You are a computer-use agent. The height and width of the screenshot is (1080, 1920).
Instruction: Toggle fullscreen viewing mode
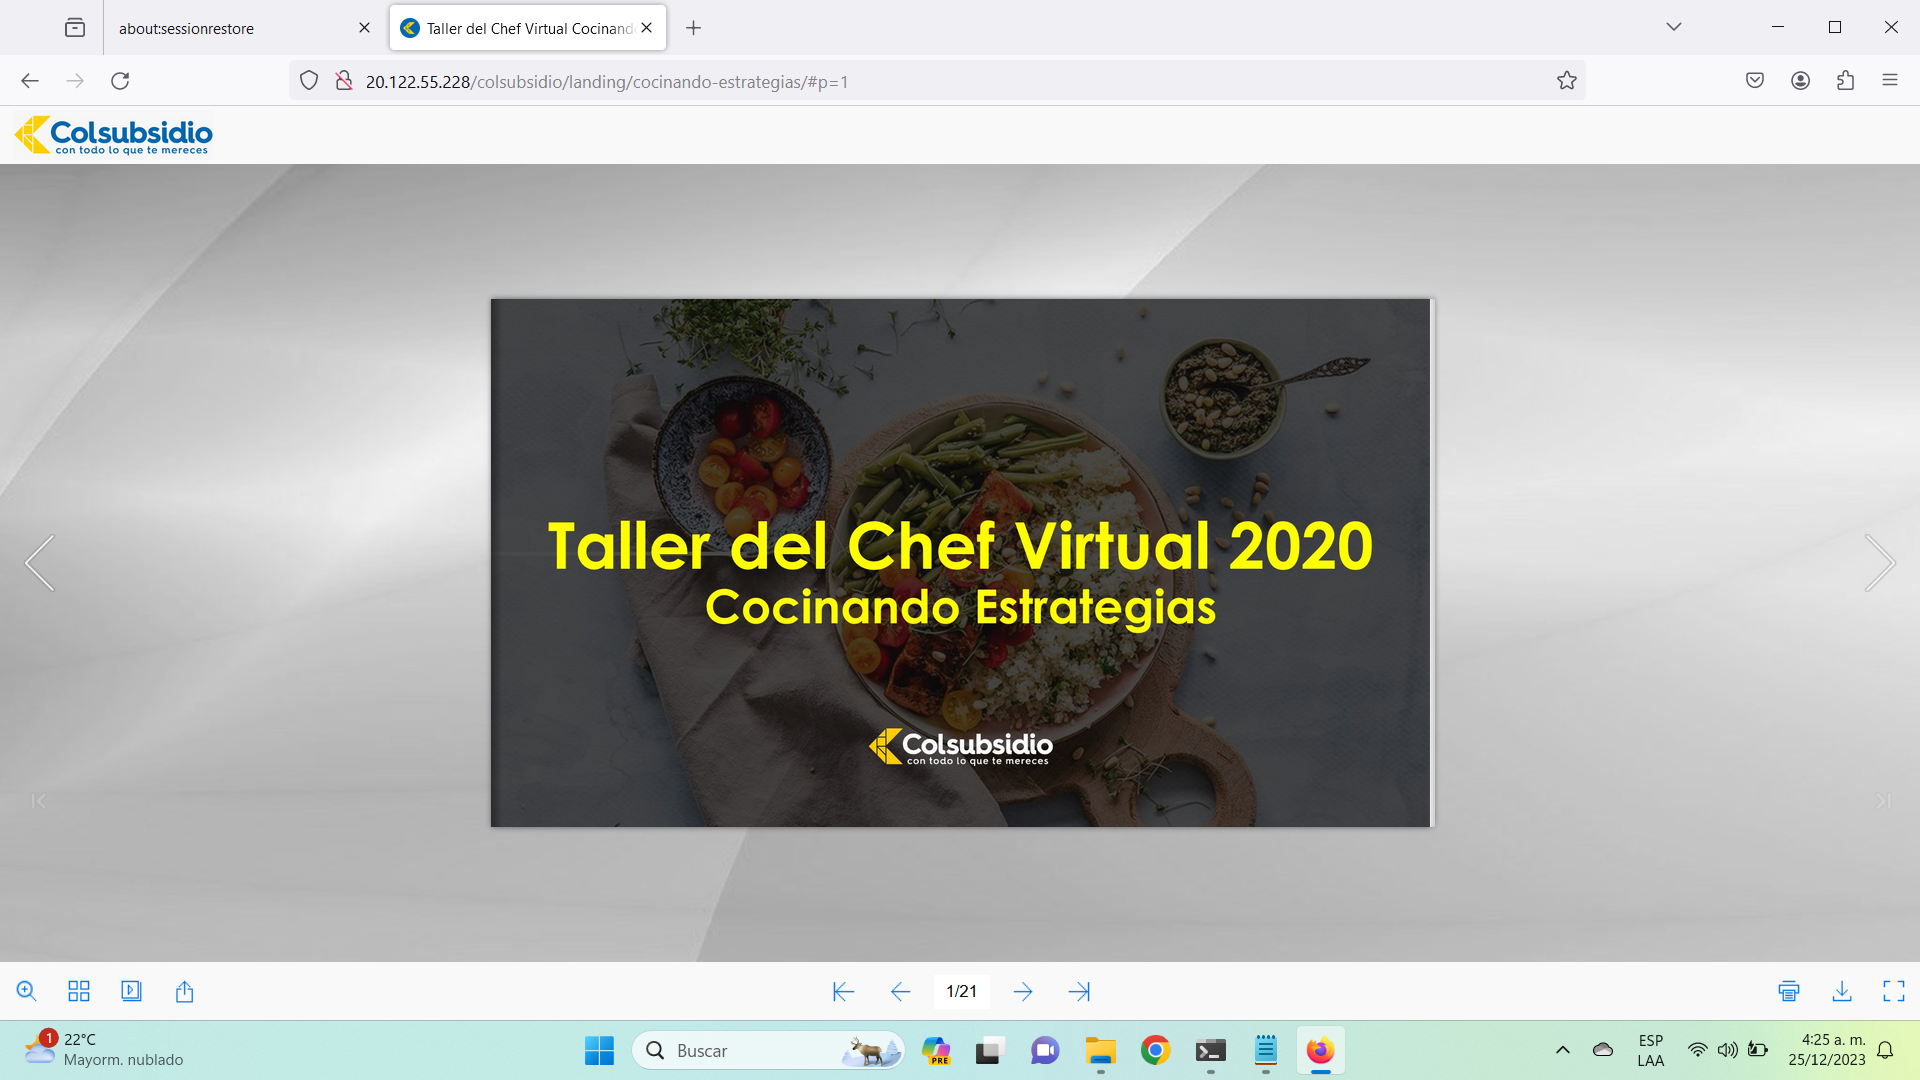(1894, 991)
